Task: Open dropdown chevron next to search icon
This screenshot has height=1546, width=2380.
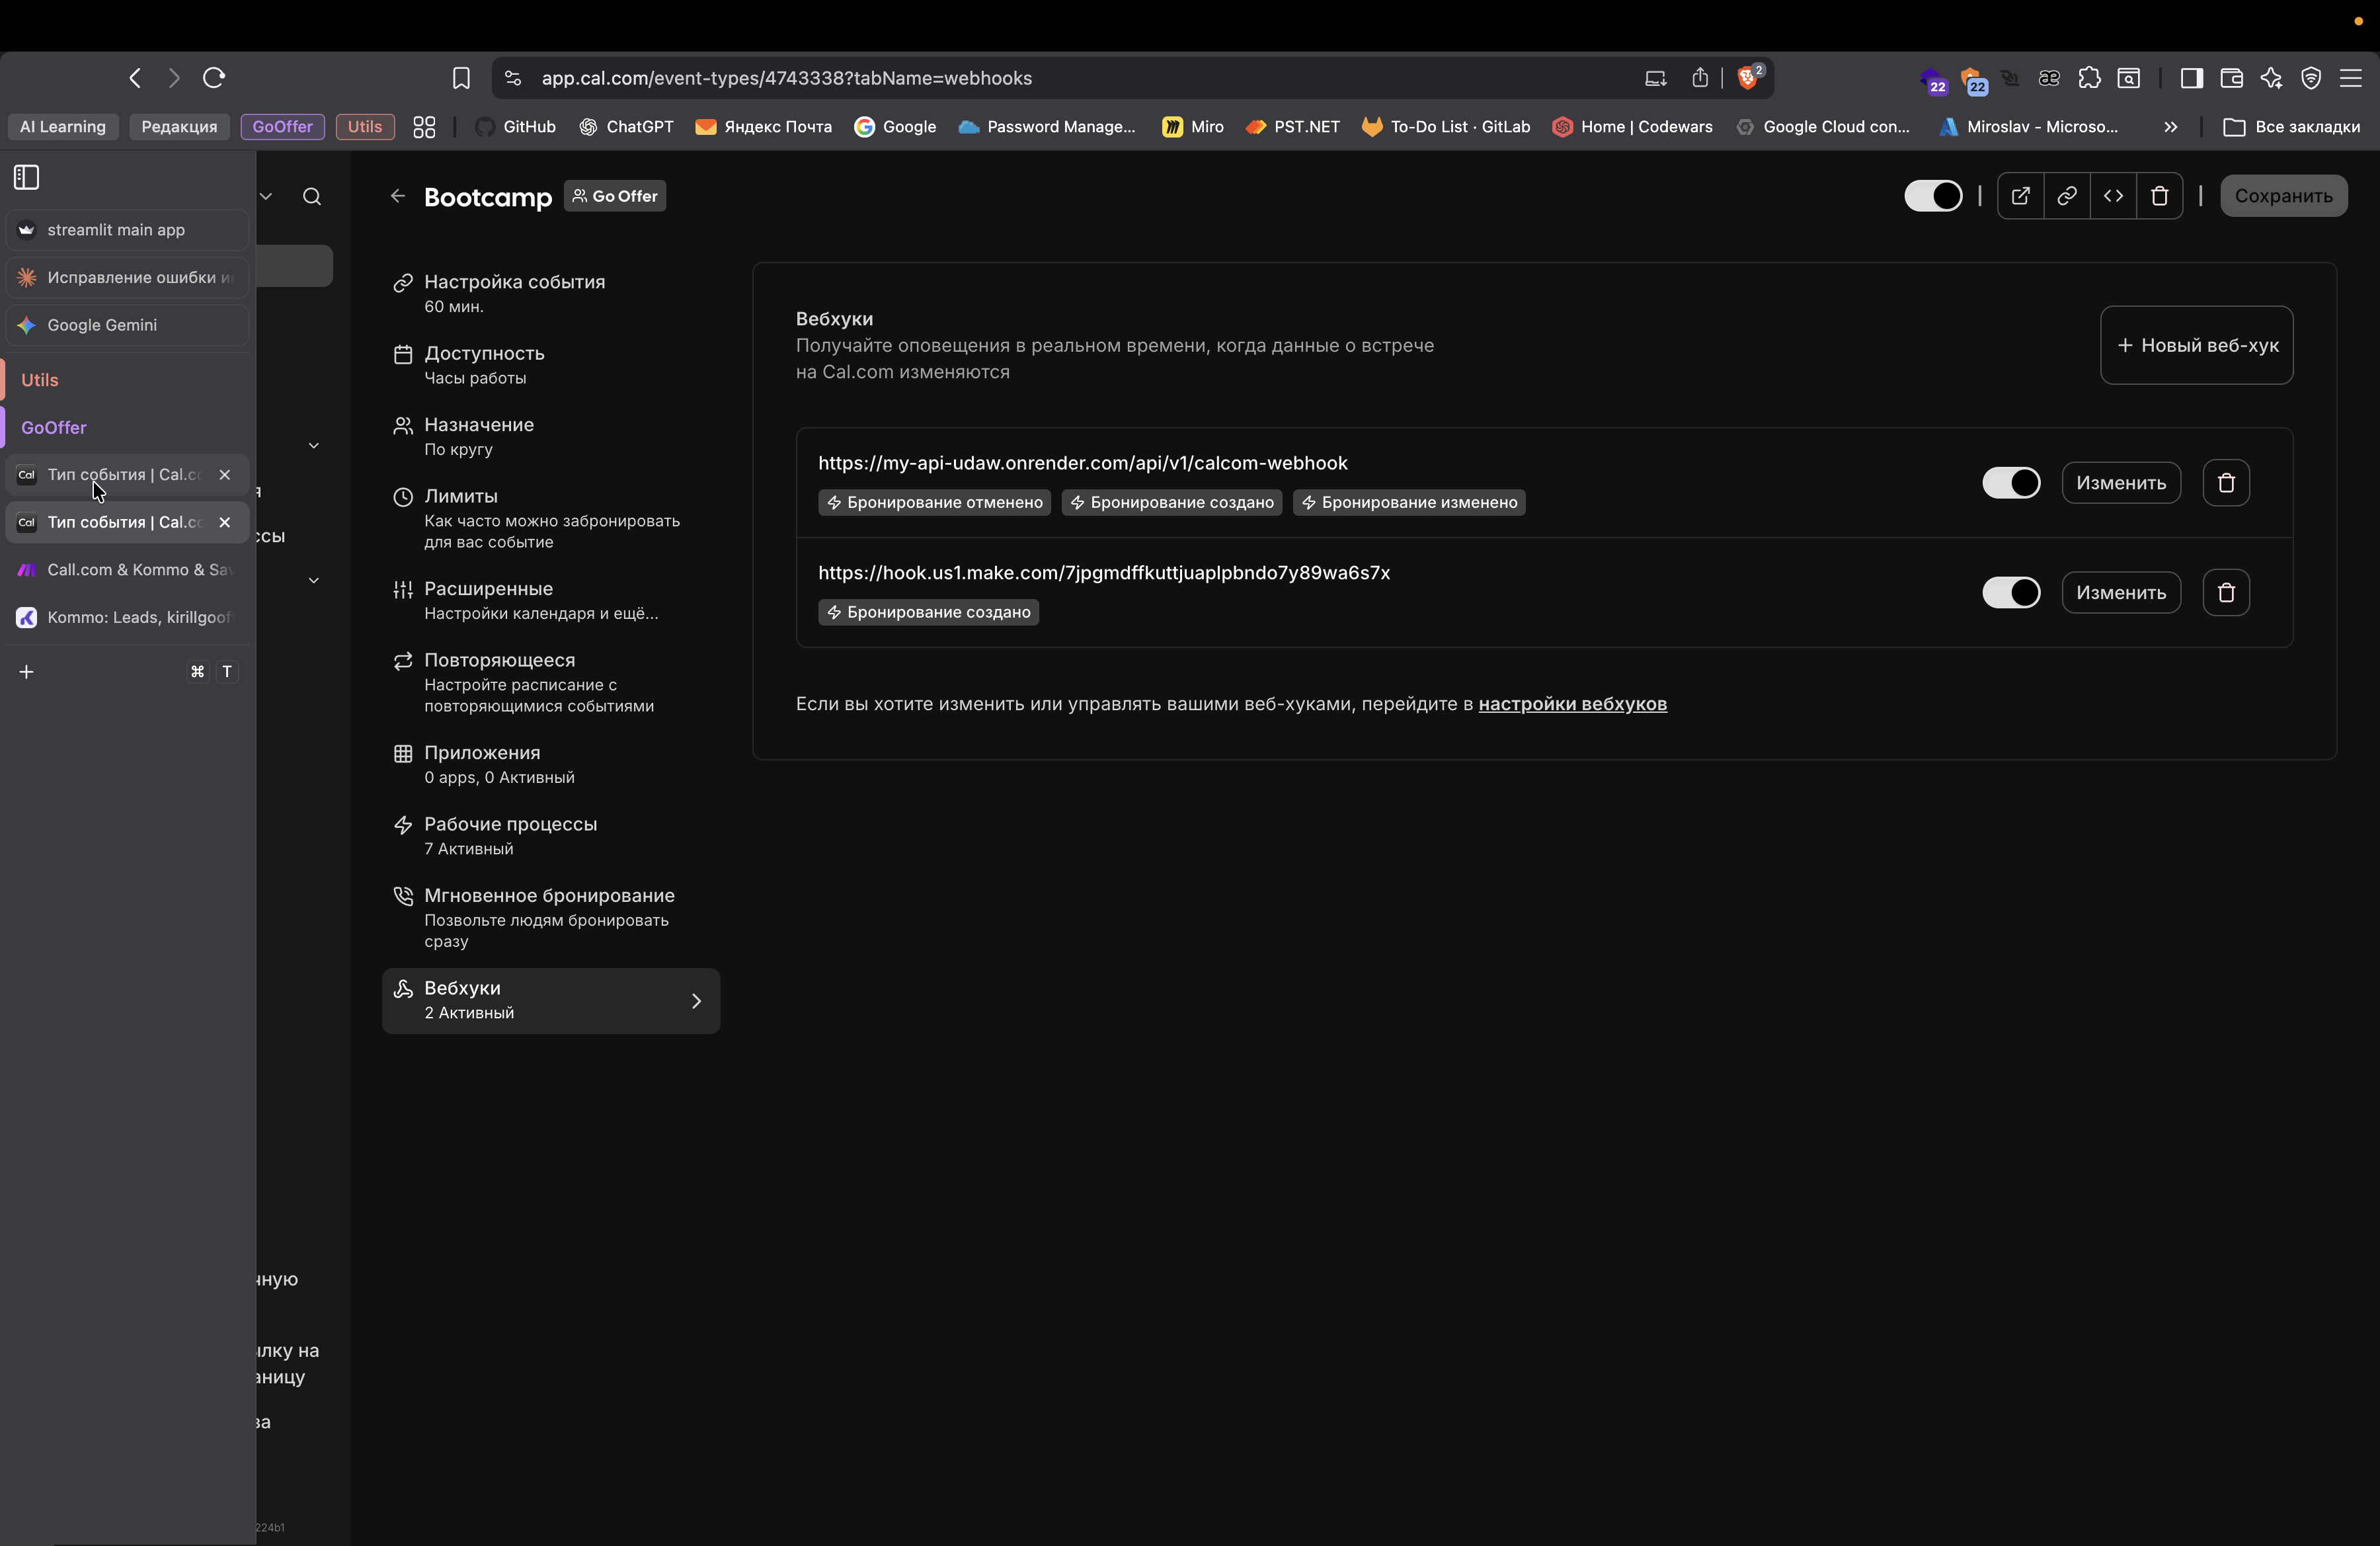Action: pos(266,197)
